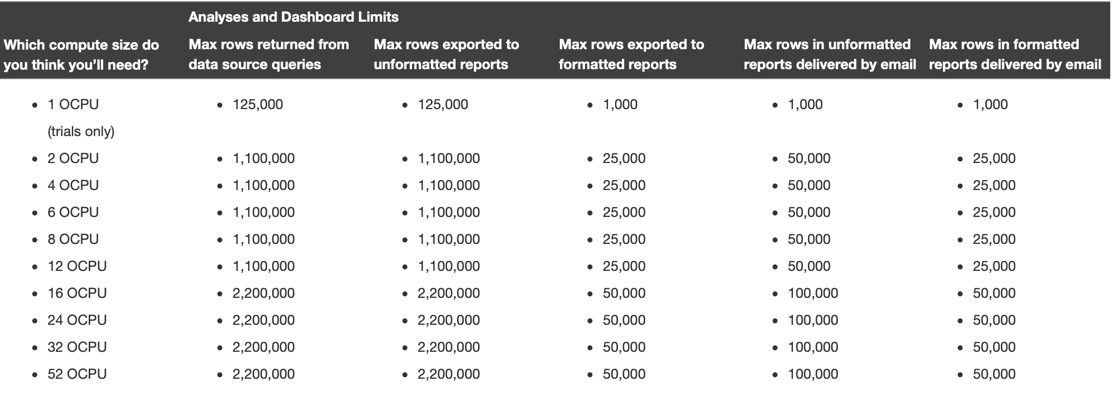Viewport: 1112px width, 398px height.
Task: Click the 50,000 unformatted email value for 6 OCPU
Action: 808,212
